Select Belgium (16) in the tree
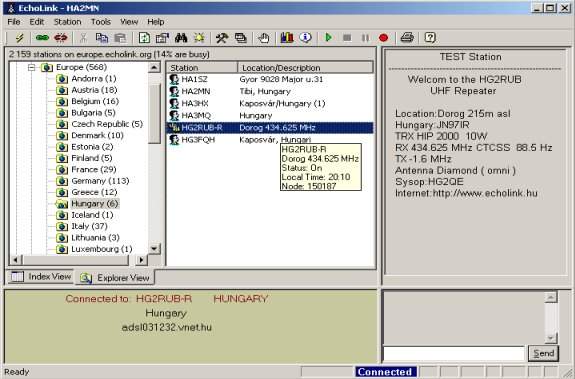The width and height of the screenshot is (575, 379). tap(95, 101)
